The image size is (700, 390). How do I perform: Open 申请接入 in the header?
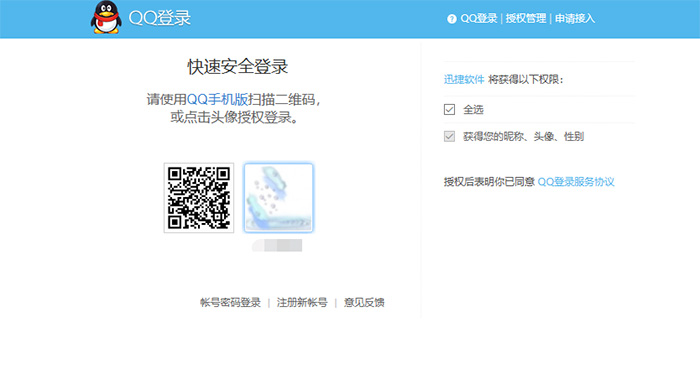(x=575, y=18)
